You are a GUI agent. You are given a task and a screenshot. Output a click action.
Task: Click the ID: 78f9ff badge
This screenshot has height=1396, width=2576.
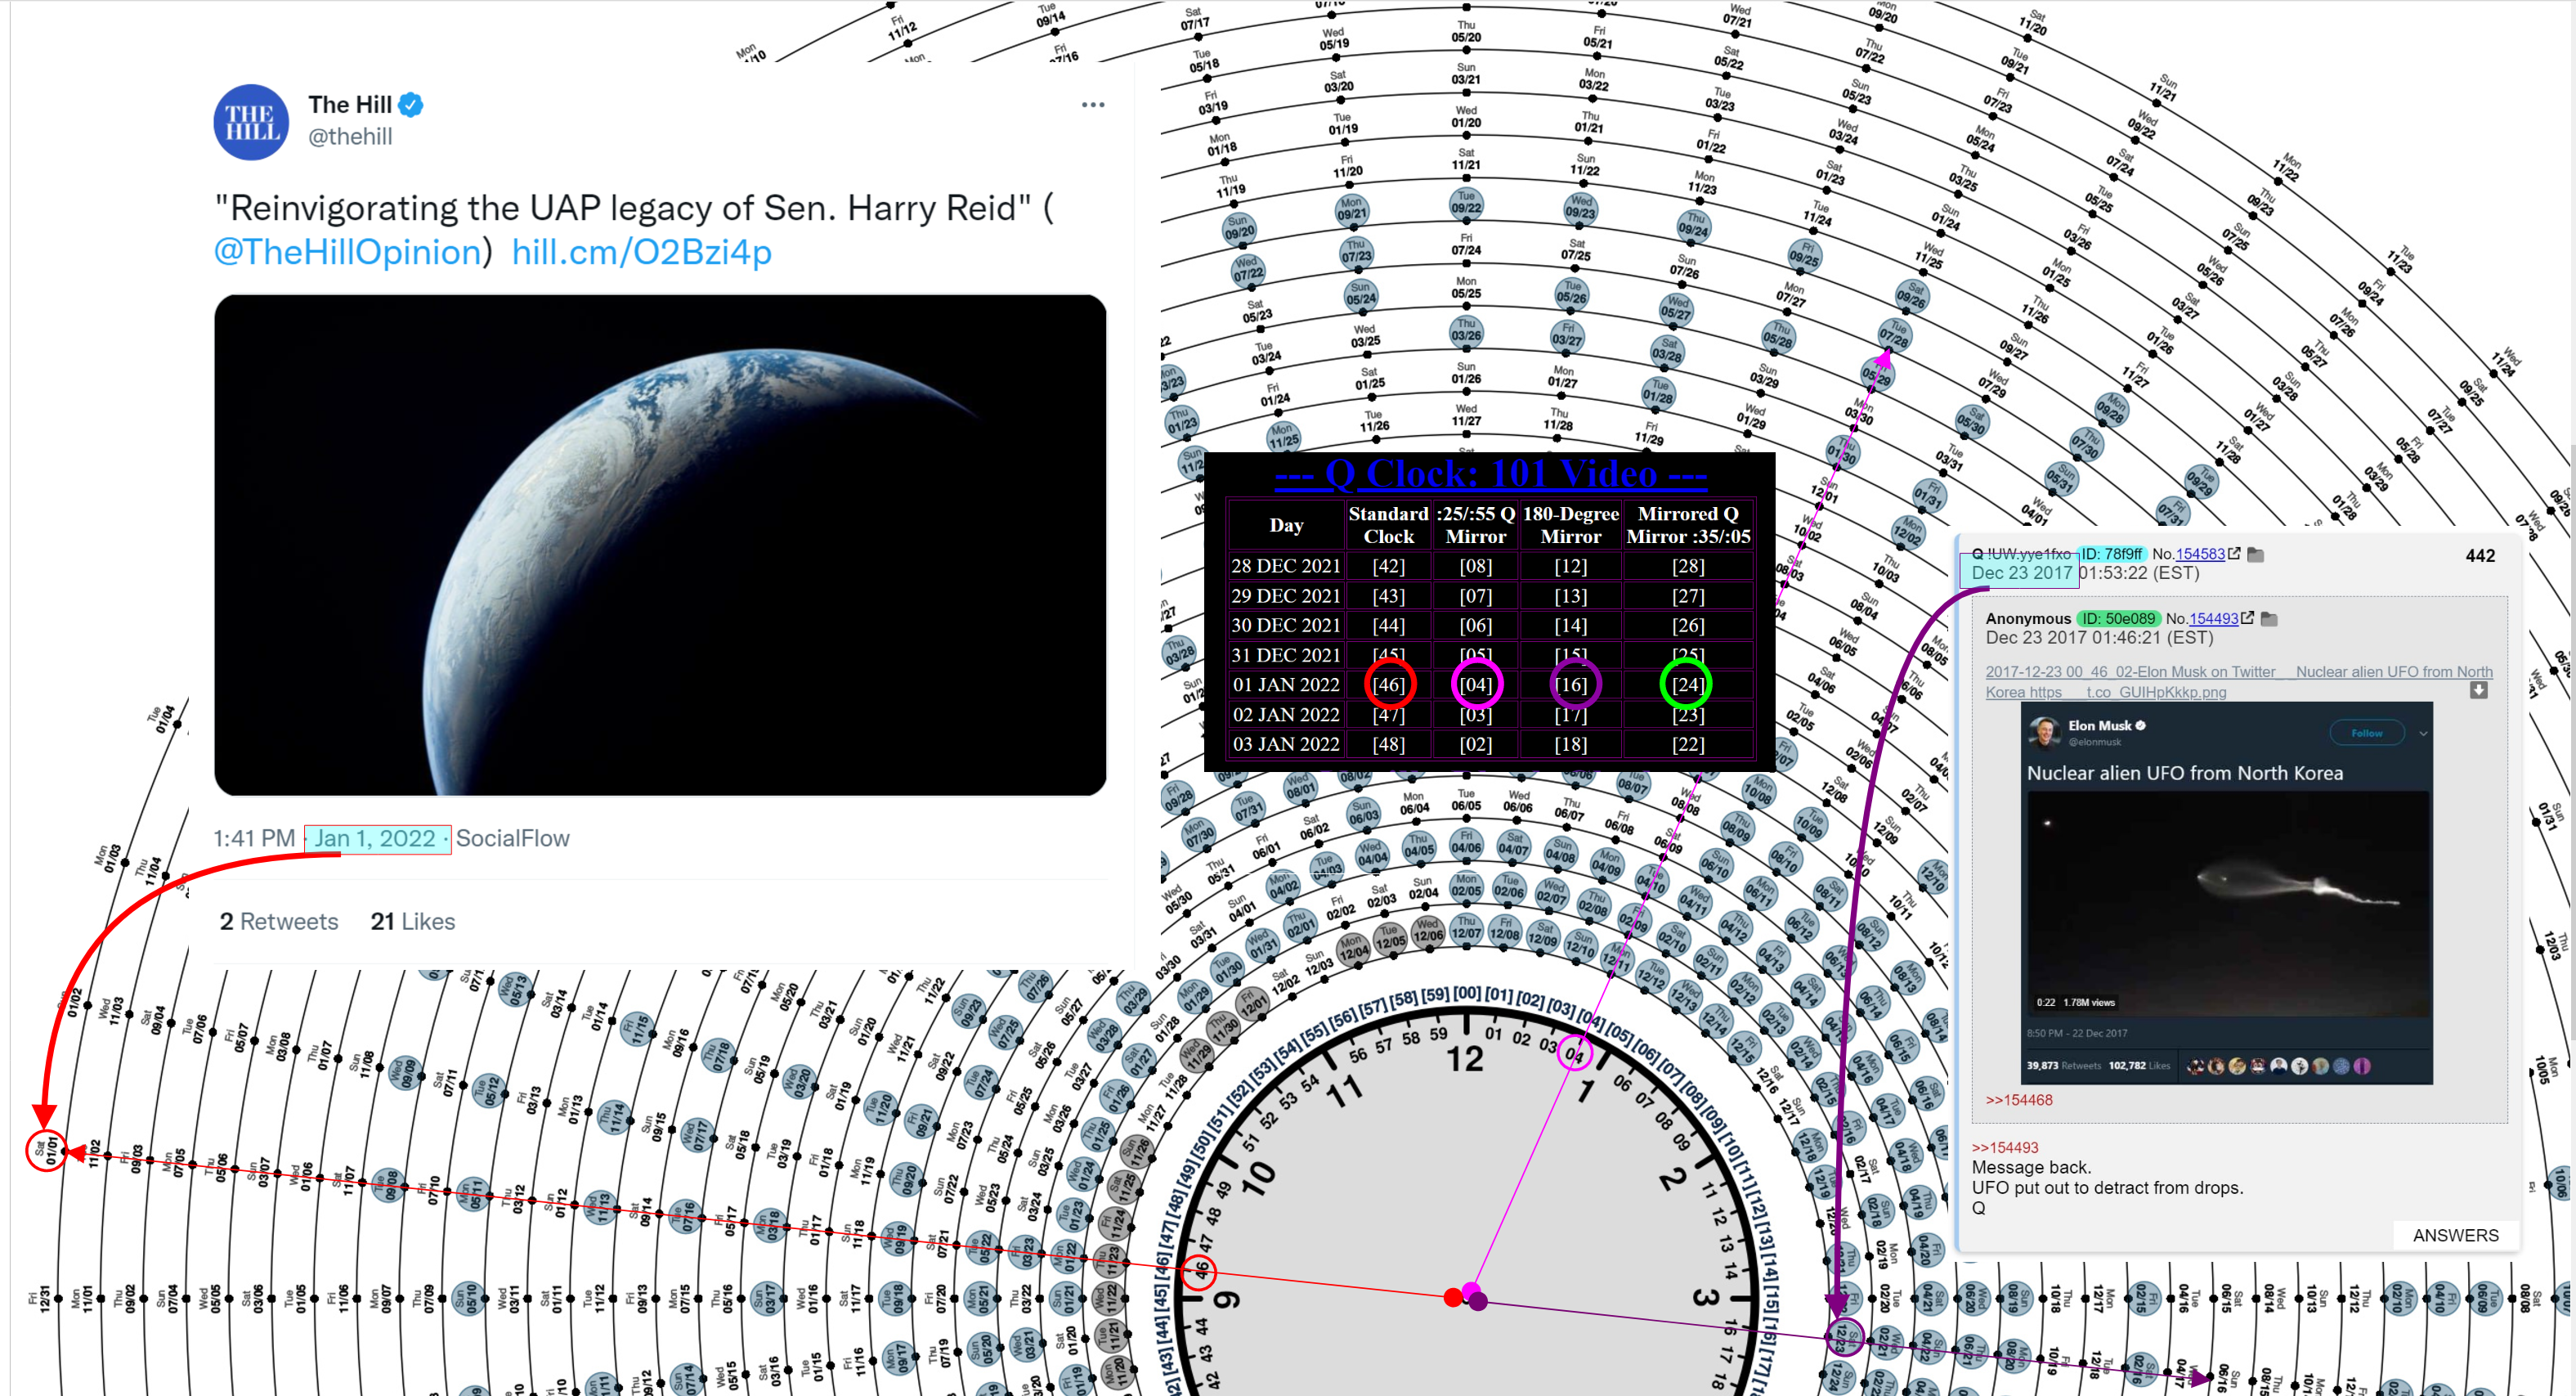click(2111, 553)
